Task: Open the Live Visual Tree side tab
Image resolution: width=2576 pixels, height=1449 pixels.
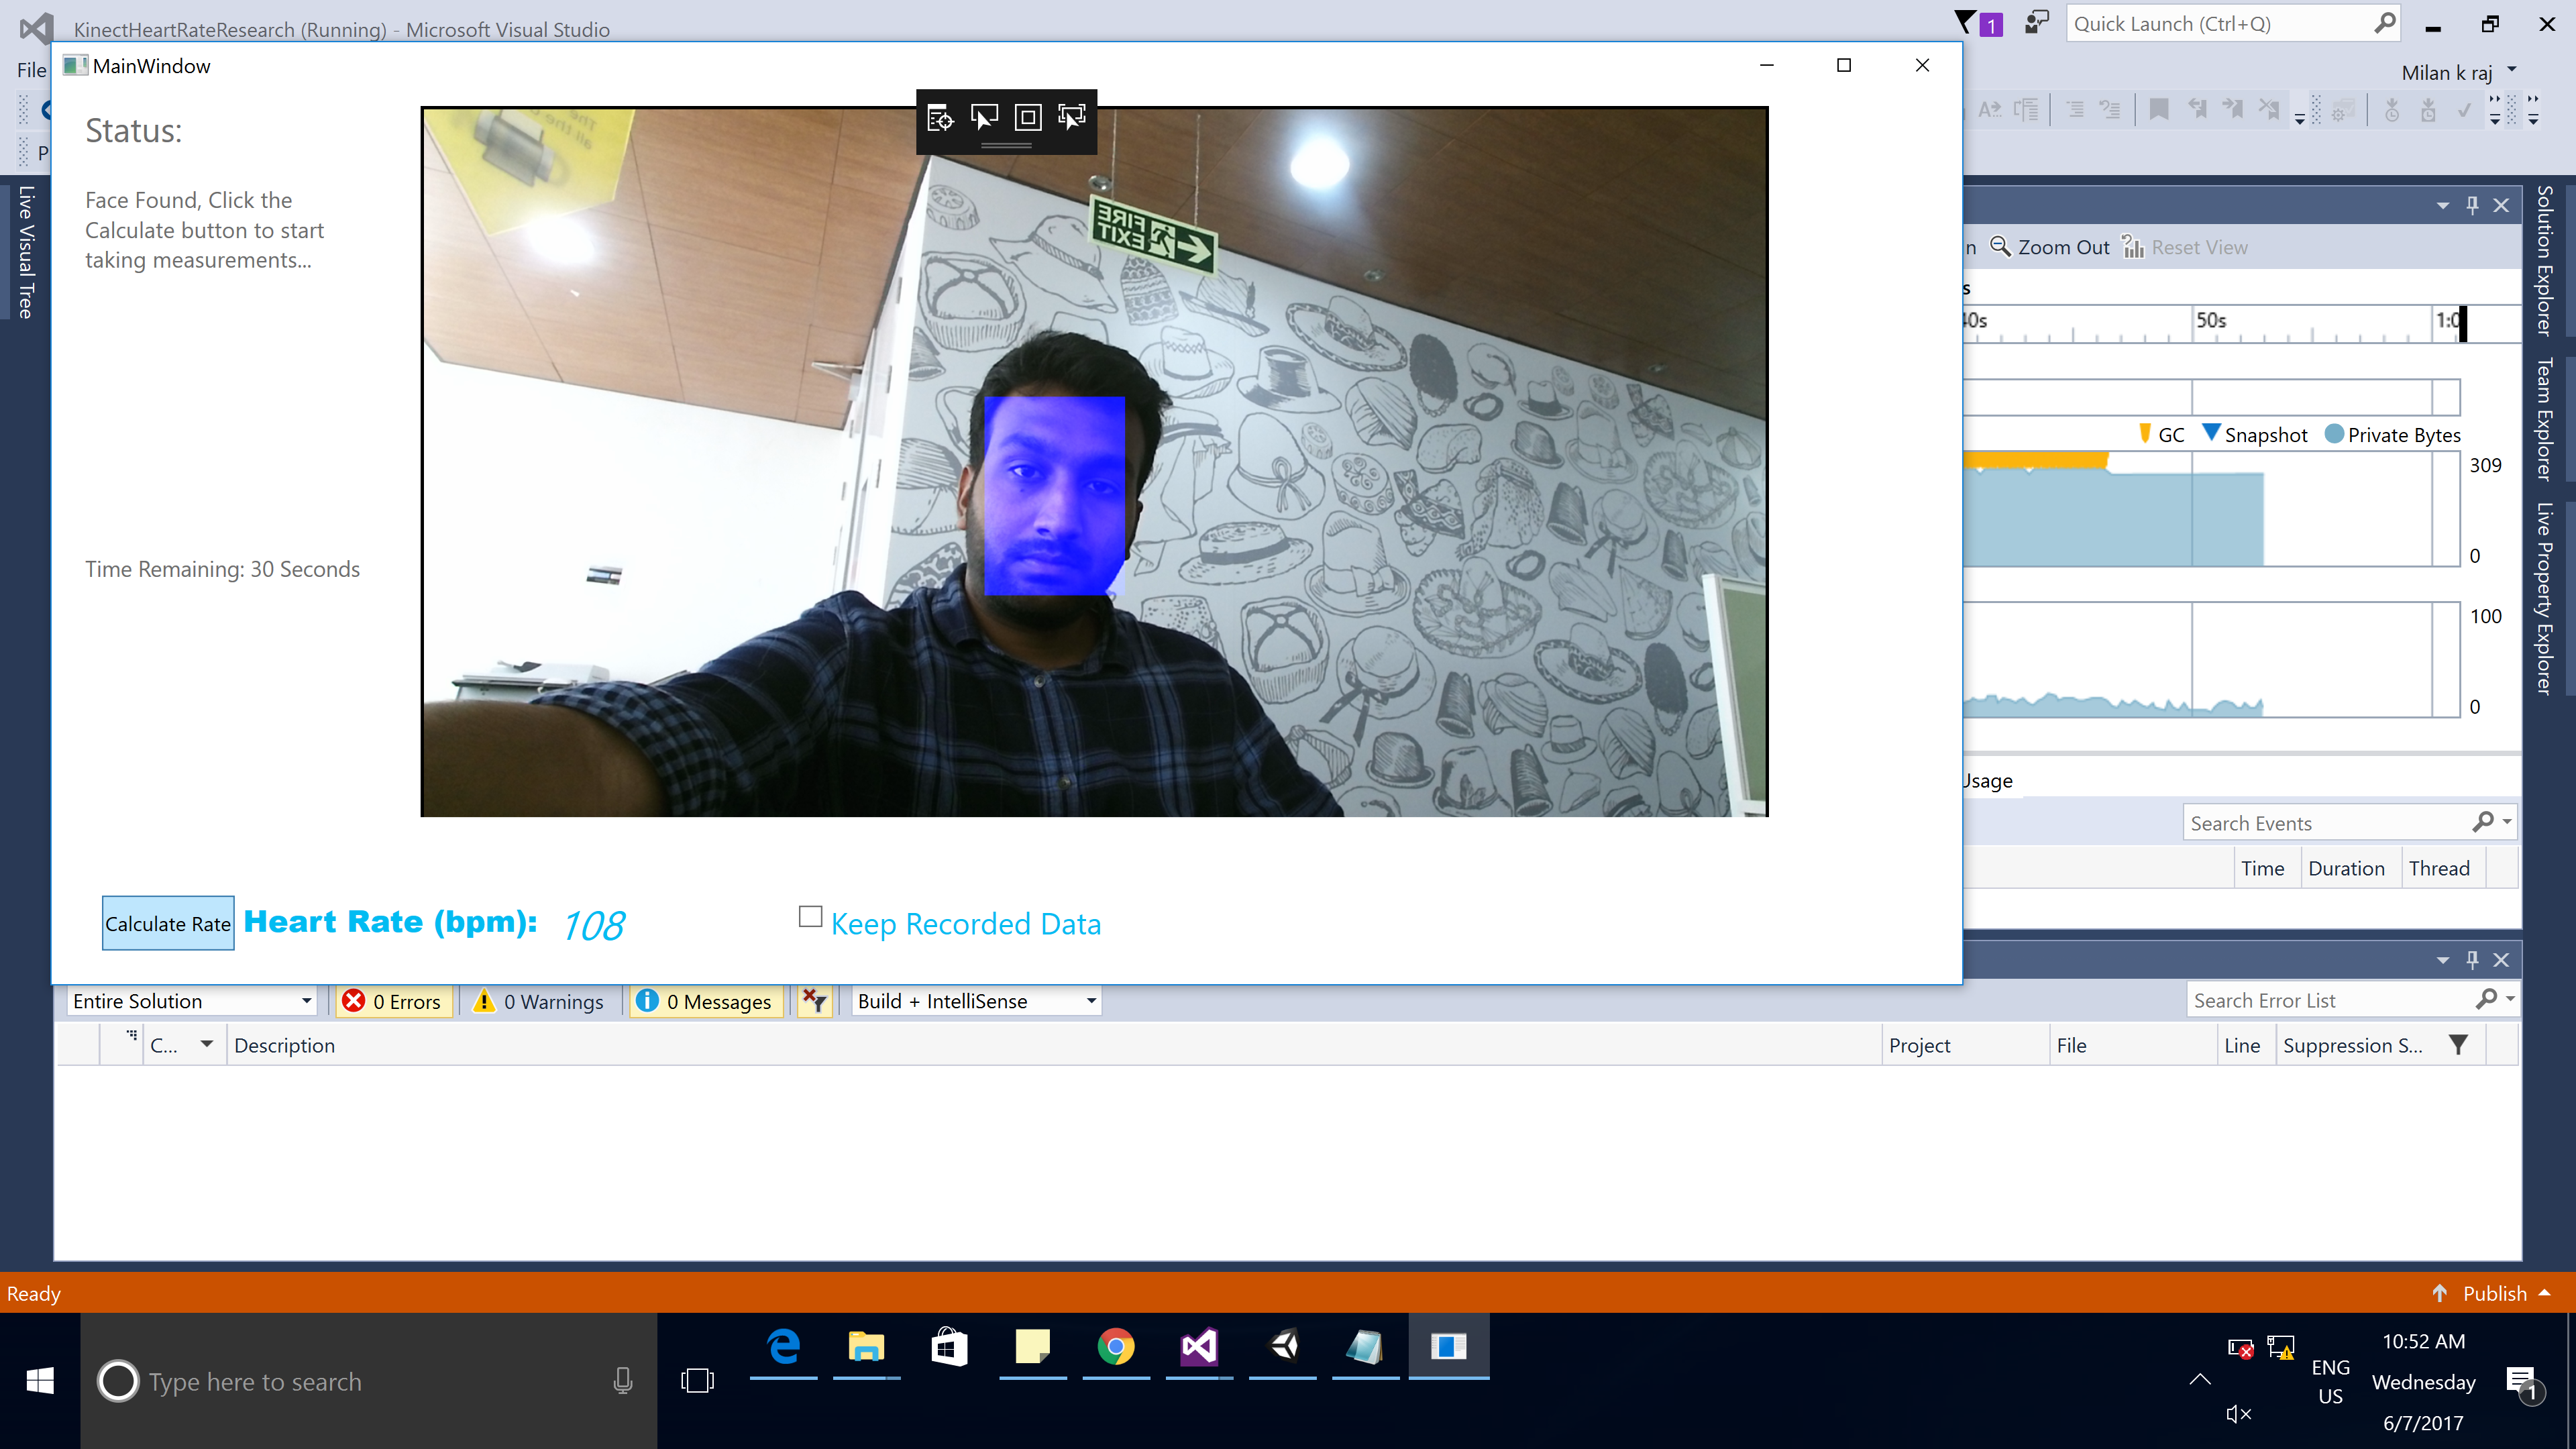Action: (27, 252)
